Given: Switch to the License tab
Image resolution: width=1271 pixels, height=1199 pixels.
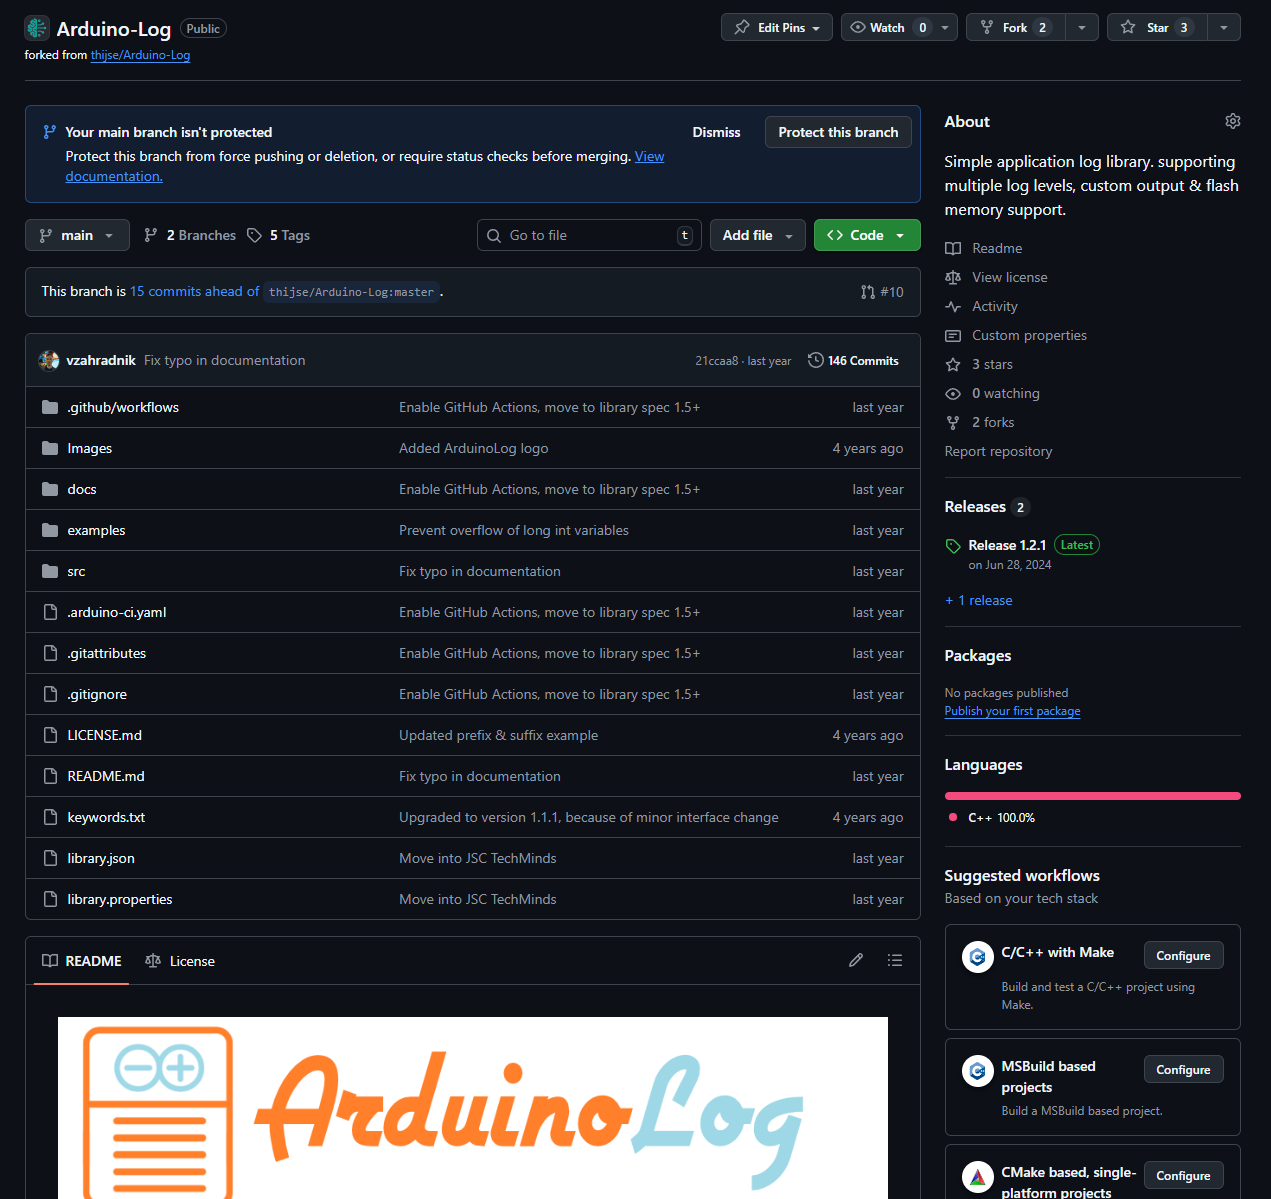Looking at the screenshot, I should [180, 961].
